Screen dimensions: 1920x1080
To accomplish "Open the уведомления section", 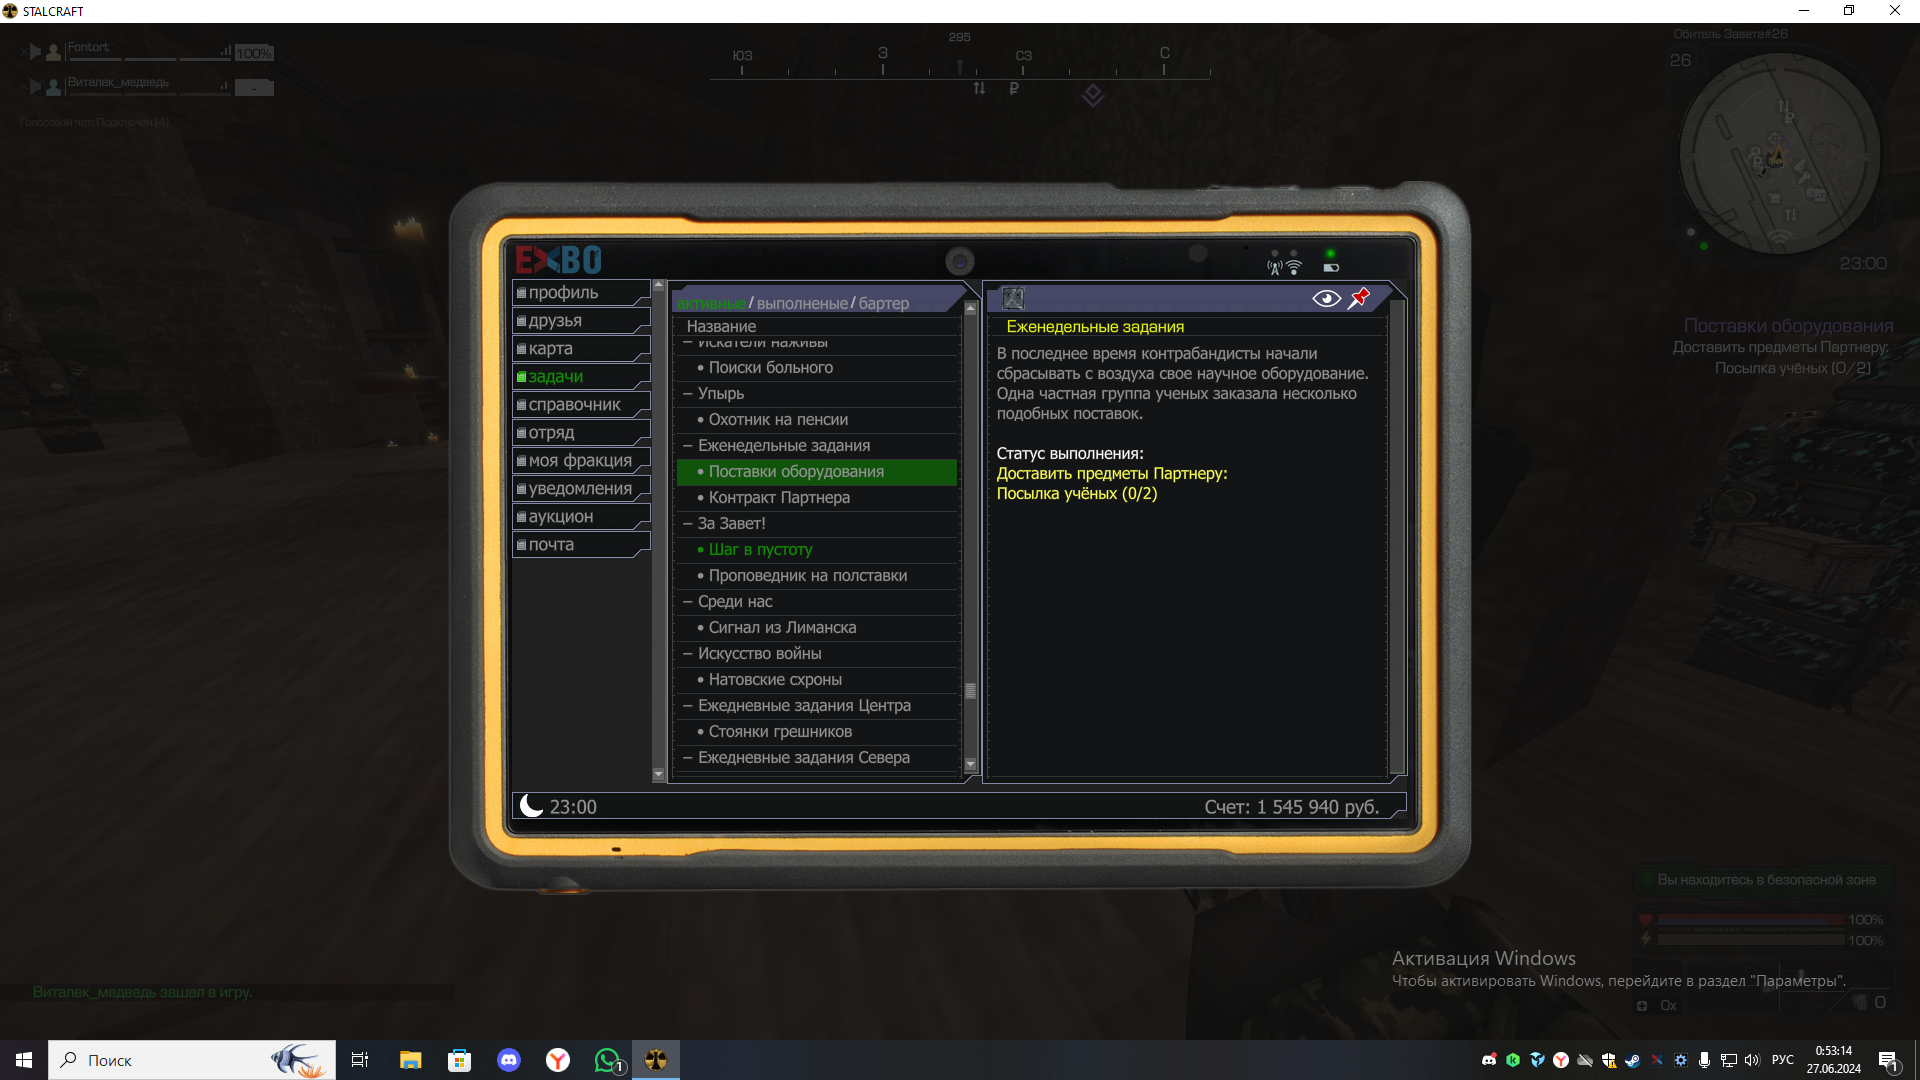I will [581, 488].
